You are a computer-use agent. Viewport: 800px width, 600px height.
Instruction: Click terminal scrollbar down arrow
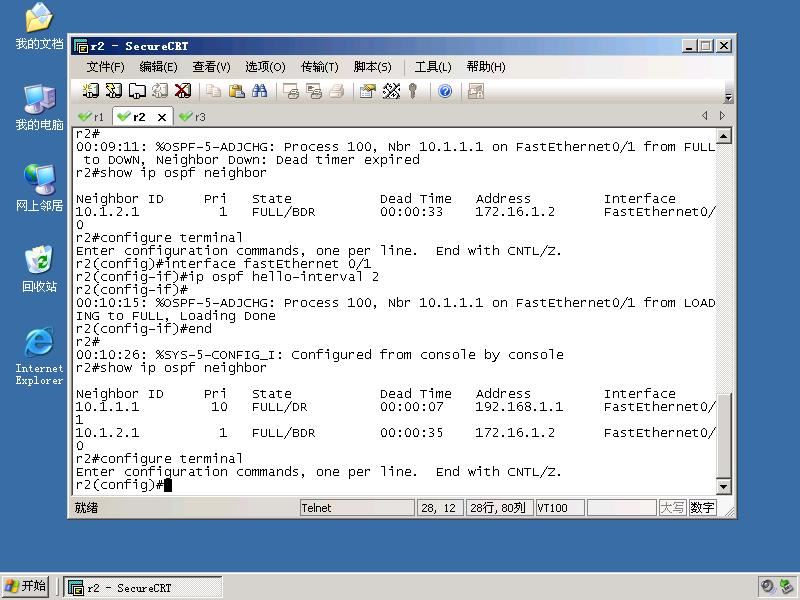723,487
